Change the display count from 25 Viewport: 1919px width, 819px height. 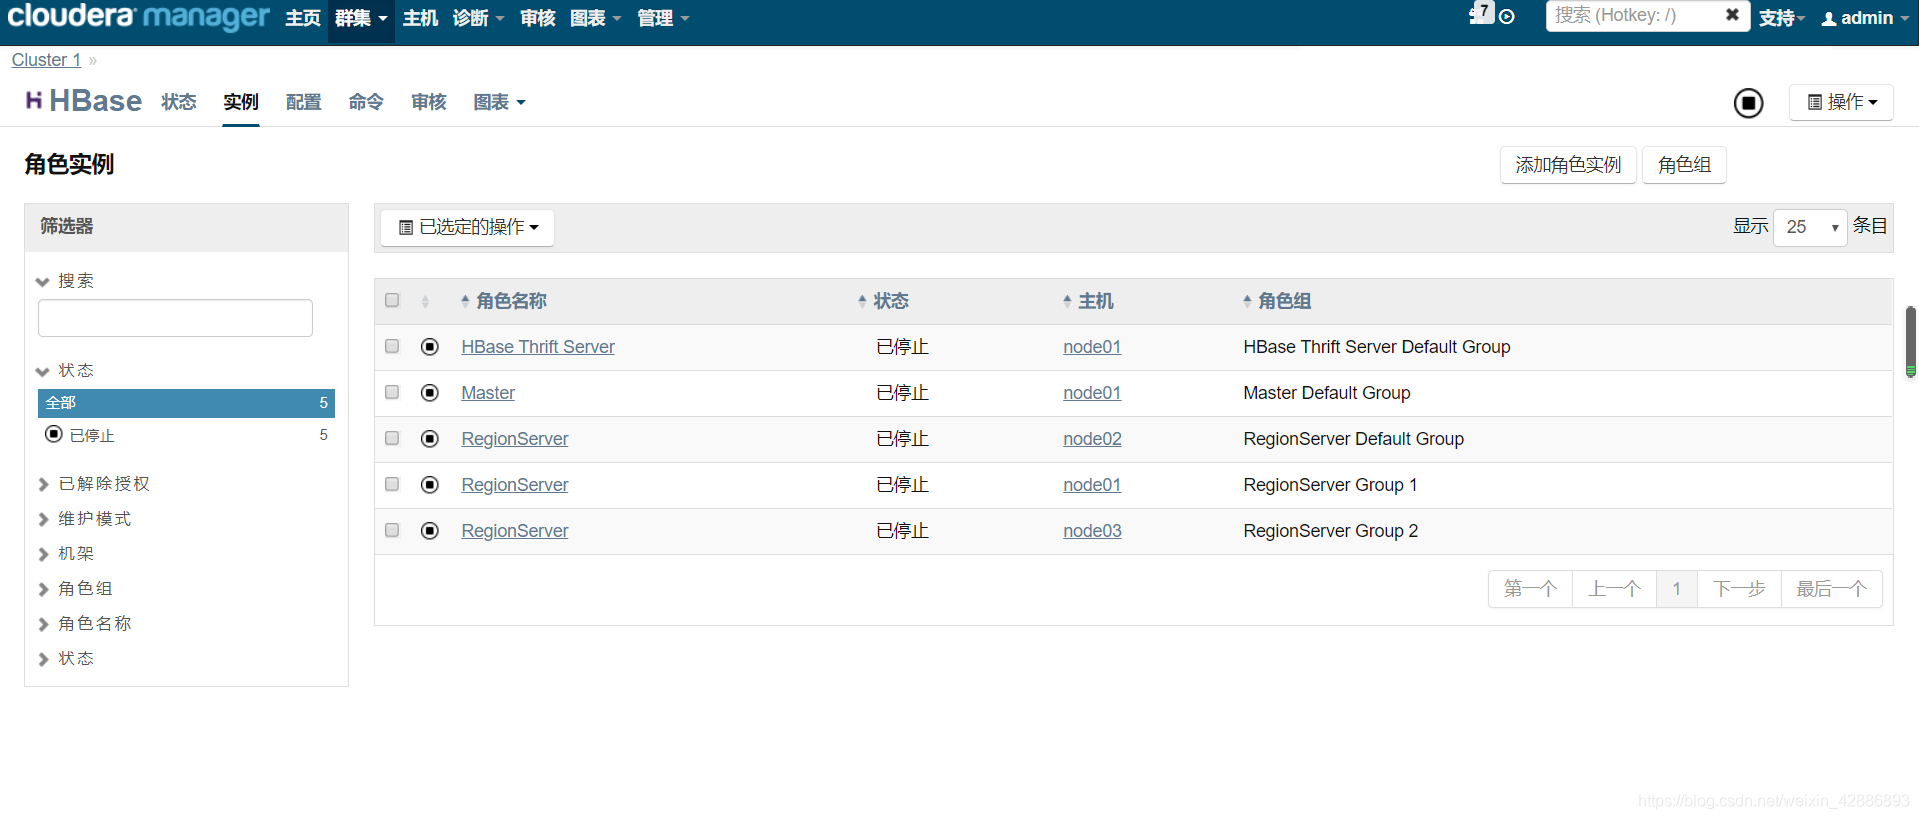tap(1810, 227)
